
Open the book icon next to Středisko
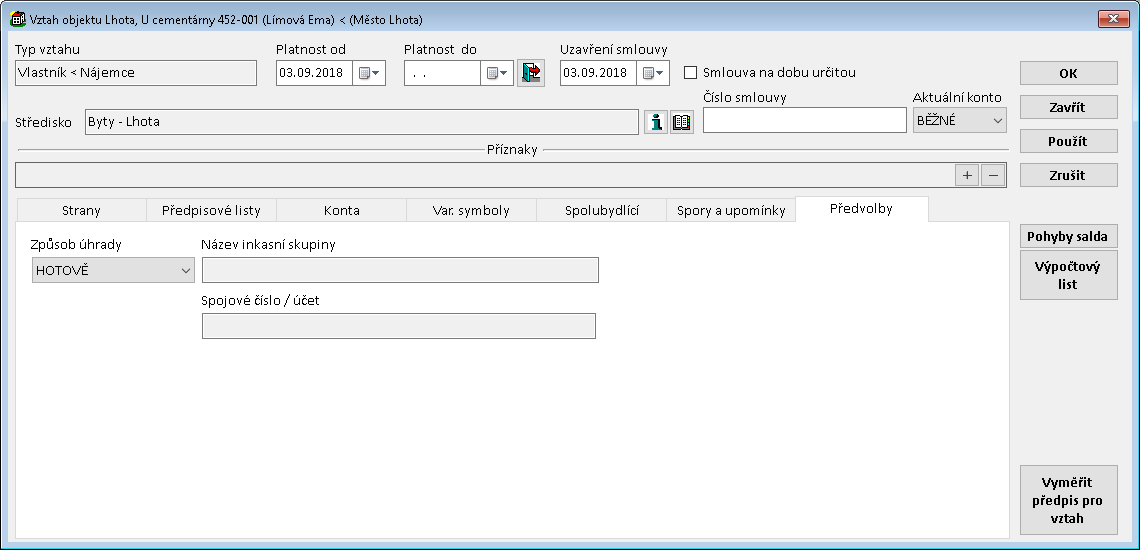[x=682, y=122]
